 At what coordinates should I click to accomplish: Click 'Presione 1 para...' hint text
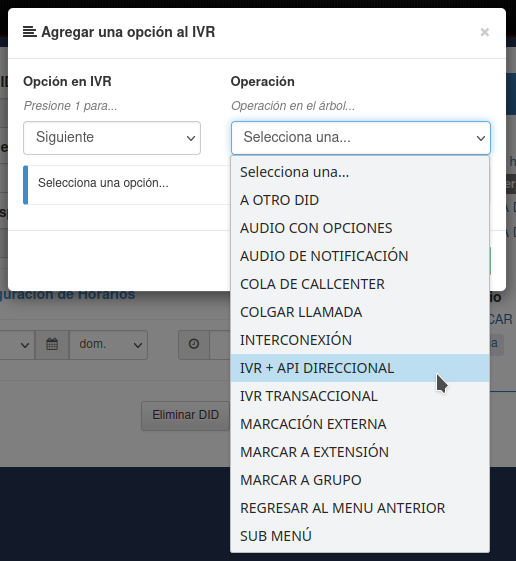[70, 106]
